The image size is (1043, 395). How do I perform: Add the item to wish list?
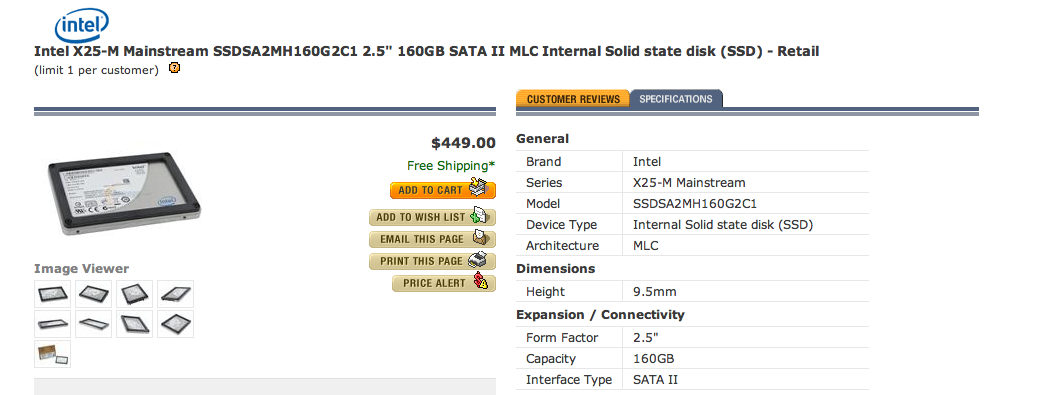click(x=432, y=217)
